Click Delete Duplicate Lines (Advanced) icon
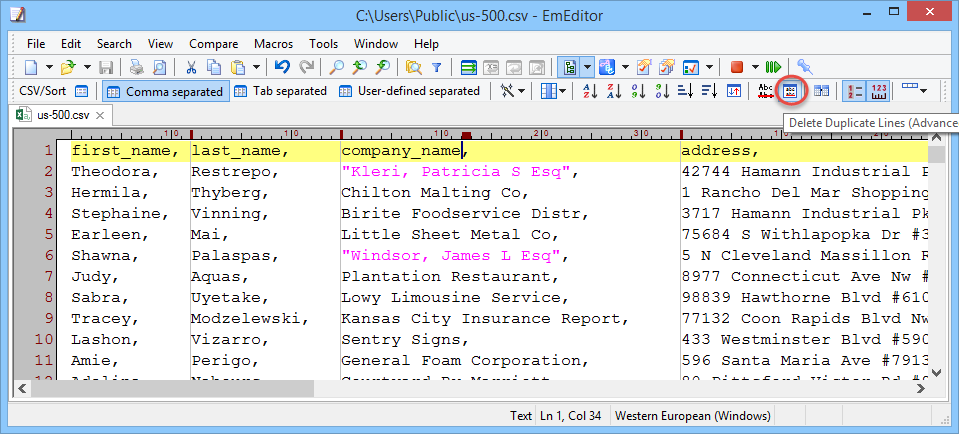The width and height of the screenshot is (959, 434). coord(790,91)
